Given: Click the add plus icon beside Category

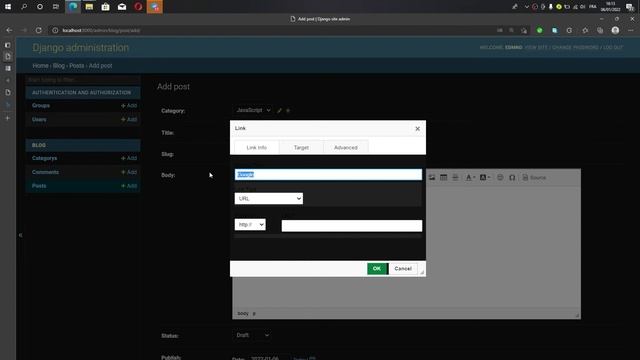Looking at the screenshot, I should (288, 111).
